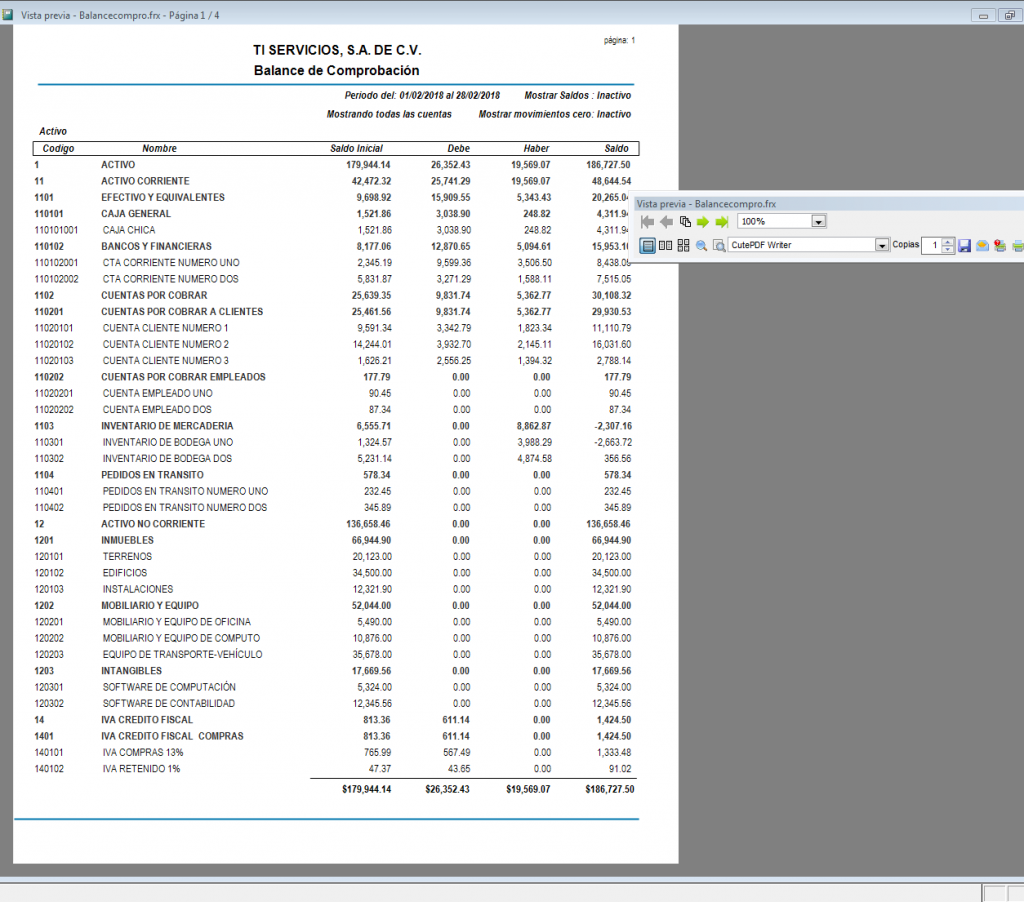Click the Vista previa toolbar title bar
Screen dimensions: 1024x902
click(827, 204)
